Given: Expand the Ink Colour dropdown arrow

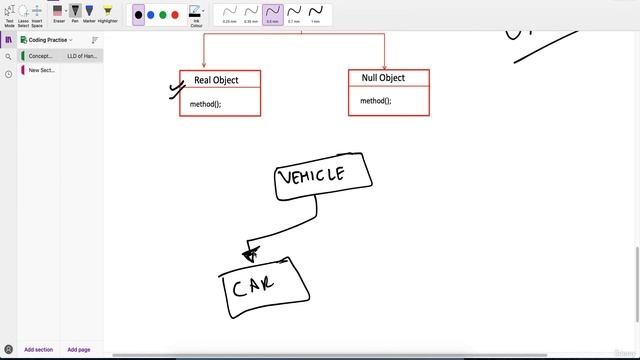Looking at the screenshot, I should pyautogui.click(x=203, y=11).
